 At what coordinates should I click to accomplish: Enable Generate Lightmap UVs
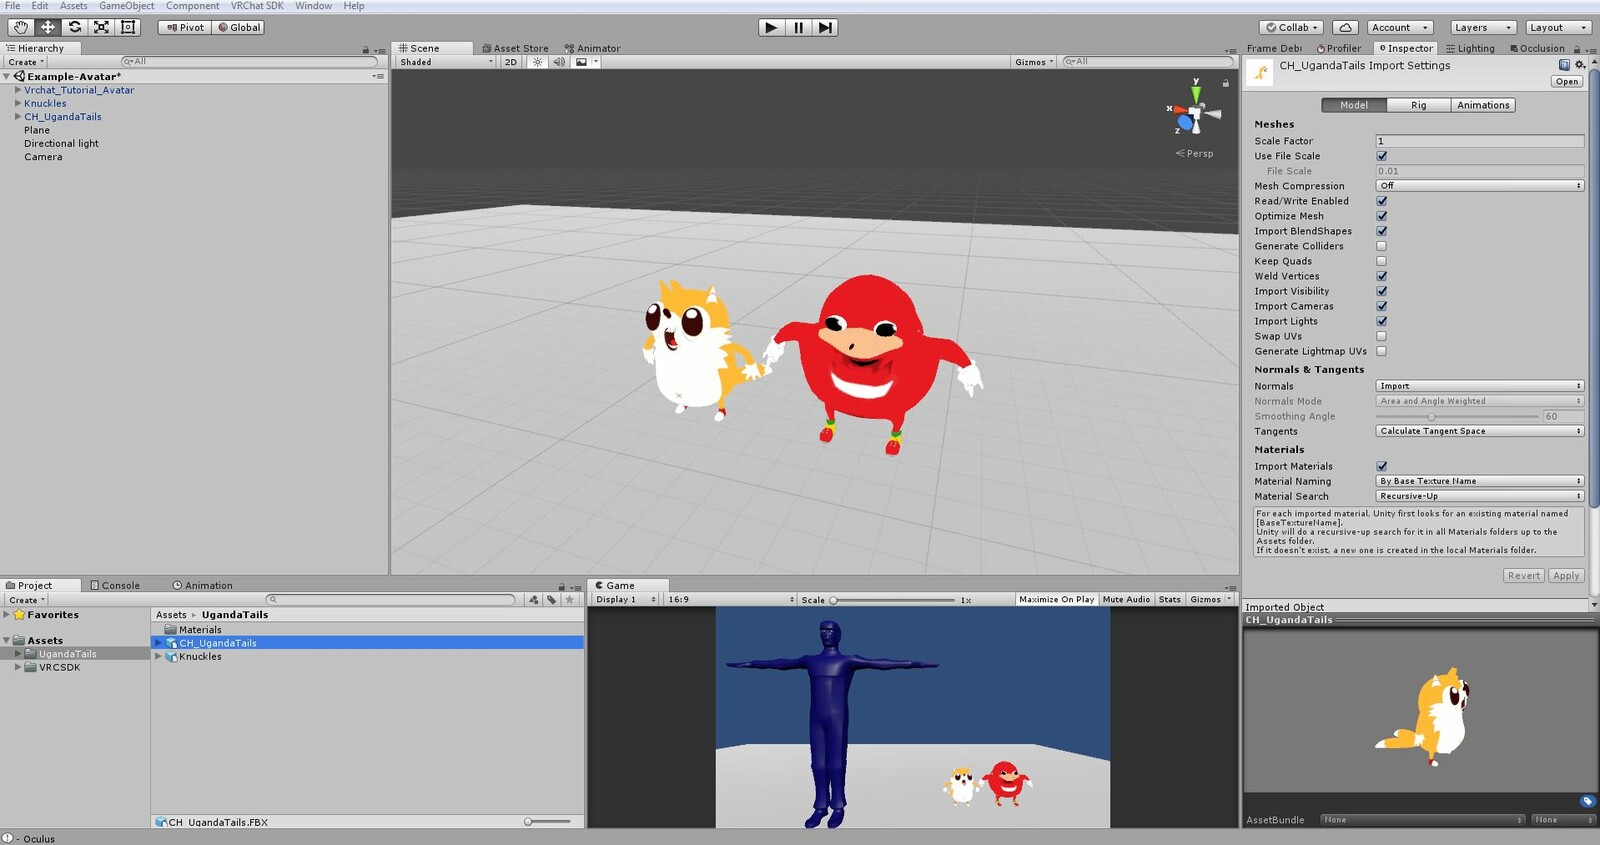pyautogui.click(x=1382, y=351)
